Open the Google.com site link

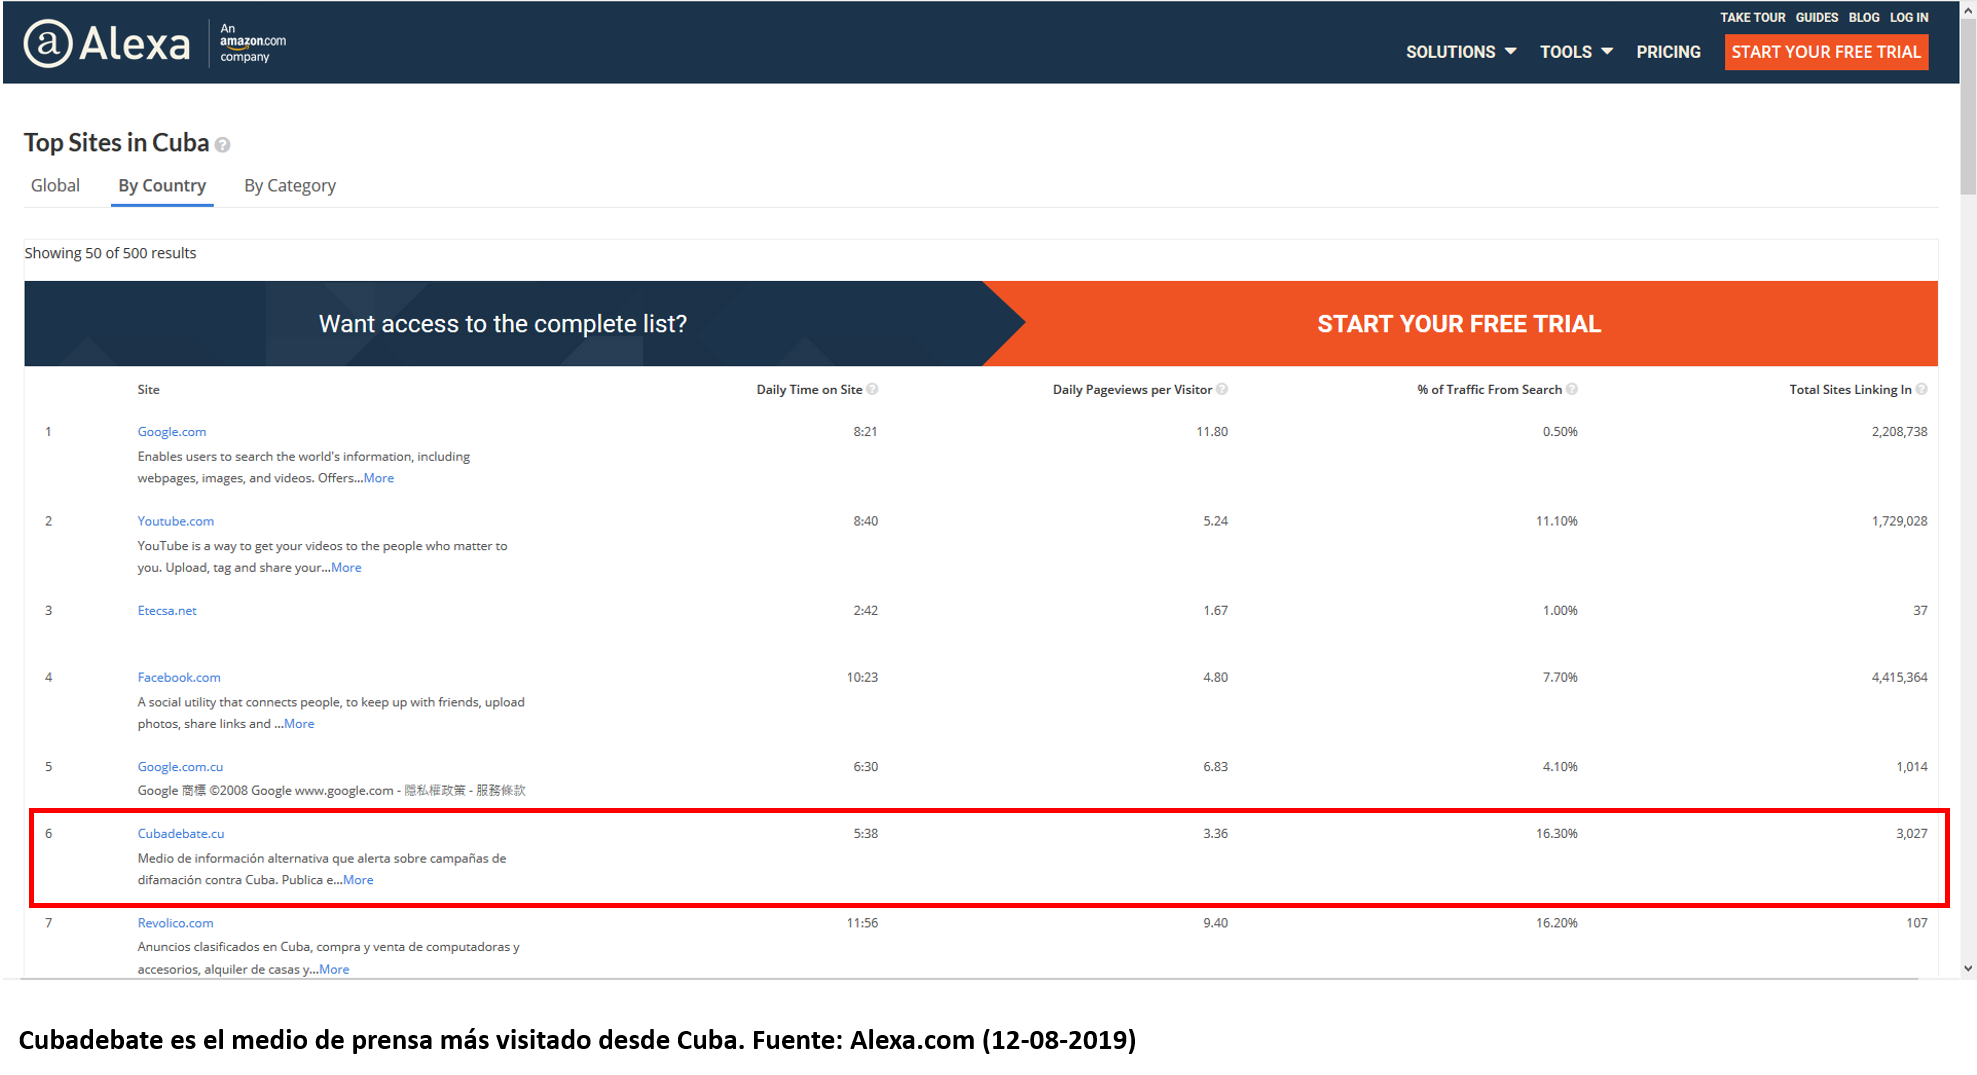coord(172,432)
